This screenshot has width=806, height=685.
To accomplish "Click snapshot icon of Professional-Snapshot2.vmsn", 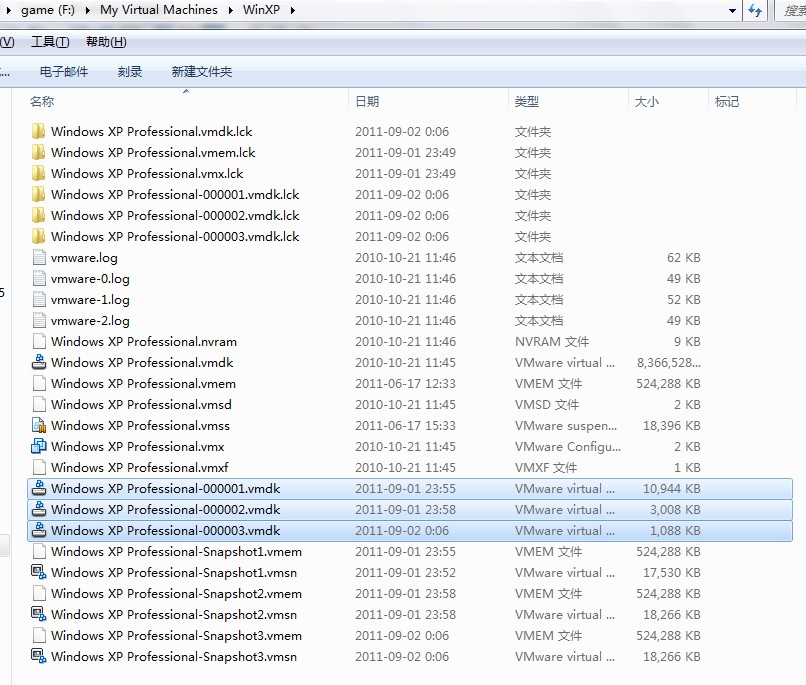I will click(x=39, y=615).
